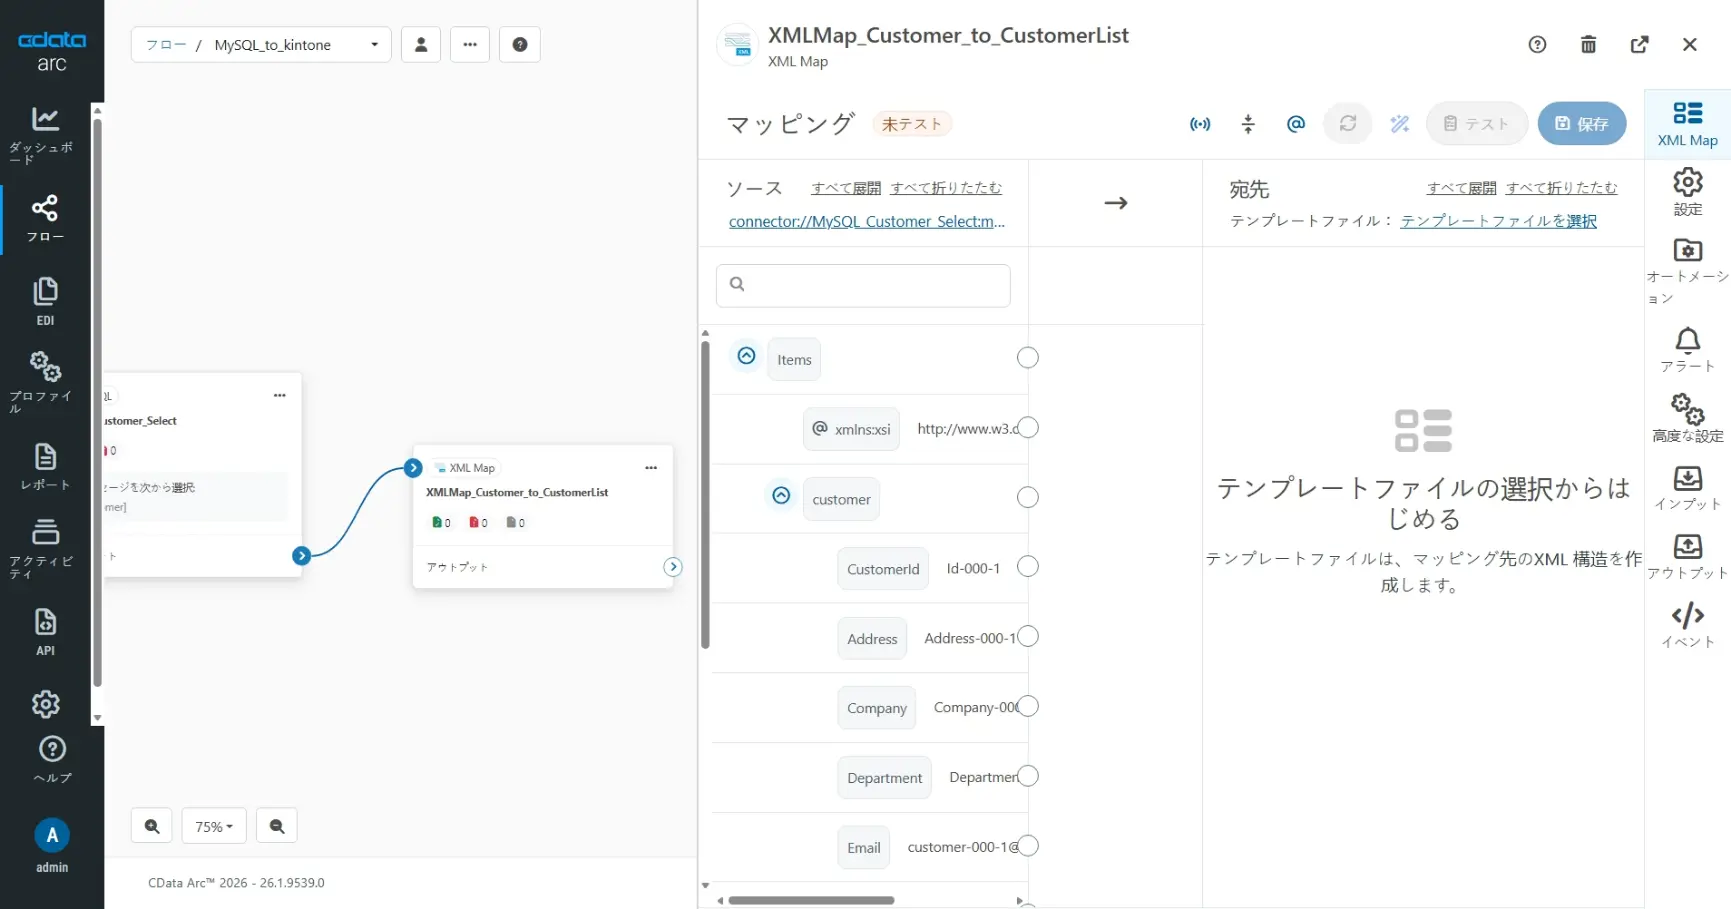Collapse the customer node chevron

(x=780, y=495)
